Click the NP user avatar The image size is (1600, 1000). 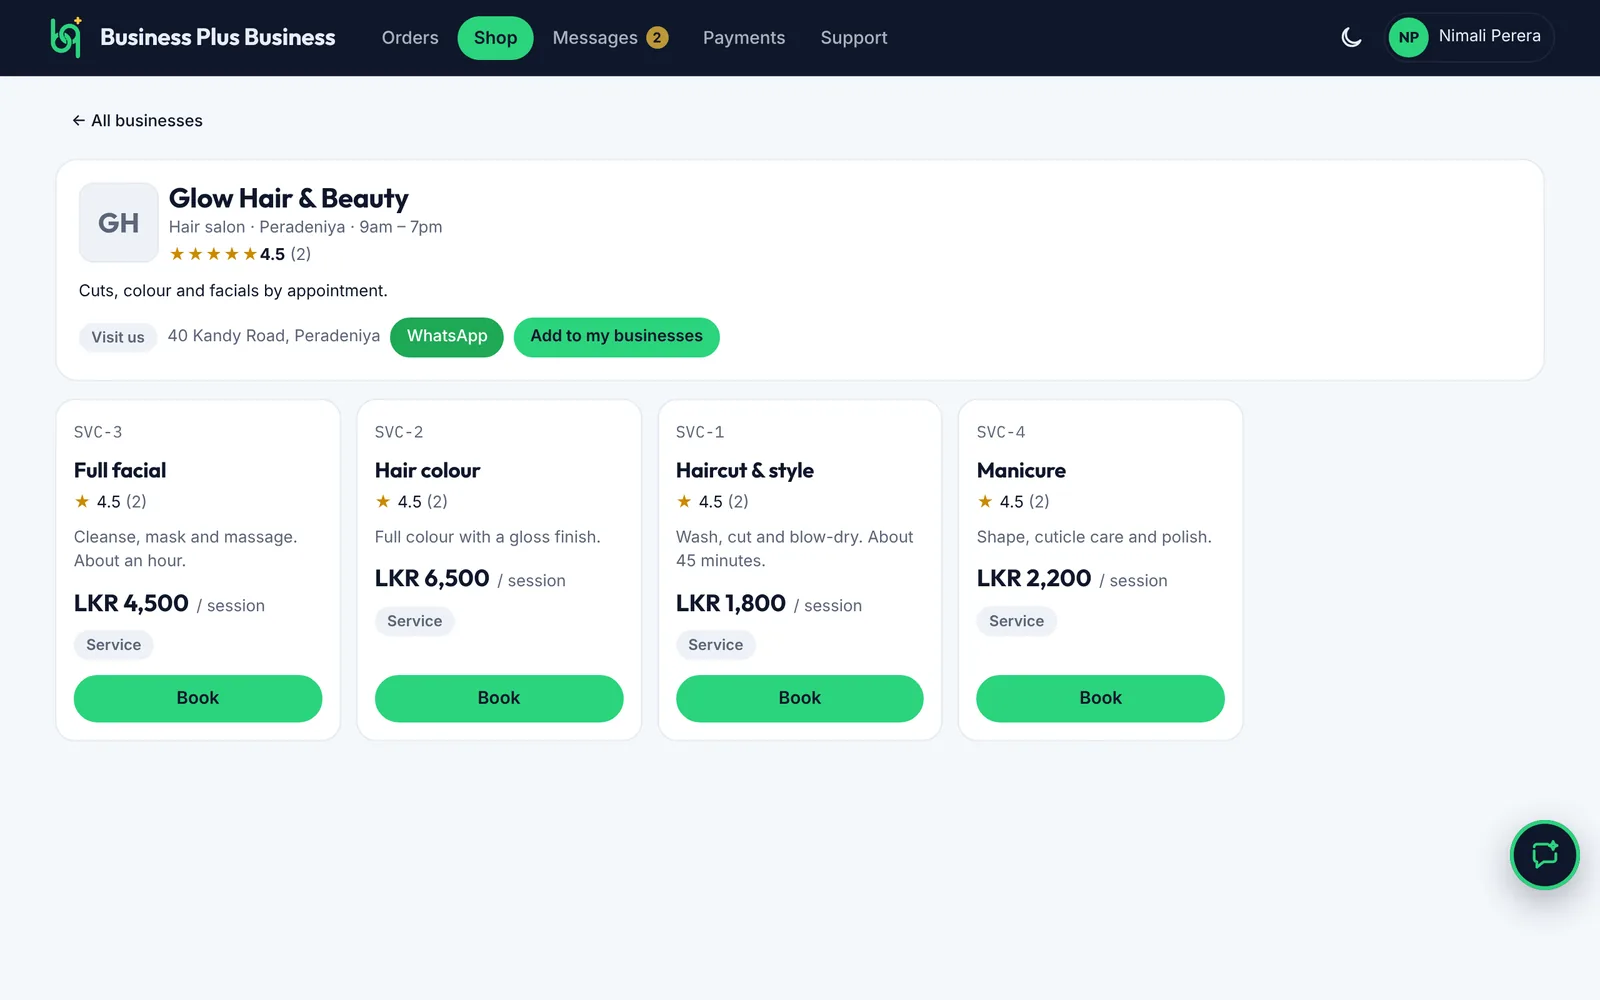coord(1408,38)
